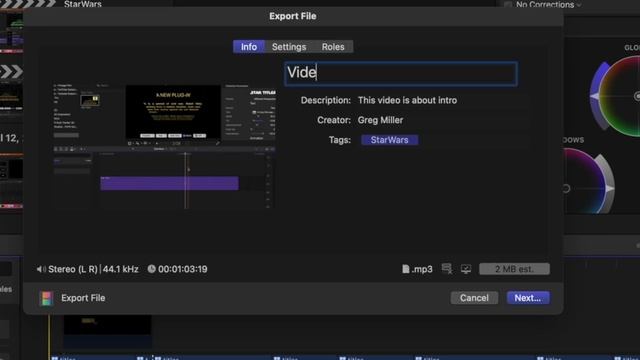
Task: Click the clock duration icon
Action: pyautogui.click(x=151, y=269)
